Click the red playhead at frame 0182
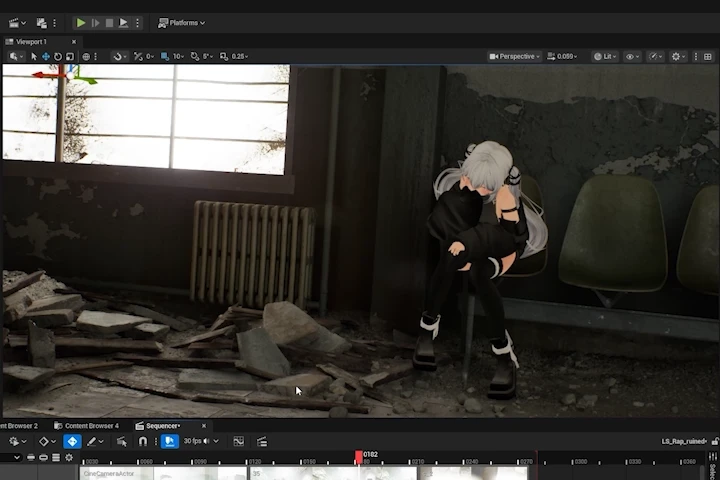 point(359,457)
